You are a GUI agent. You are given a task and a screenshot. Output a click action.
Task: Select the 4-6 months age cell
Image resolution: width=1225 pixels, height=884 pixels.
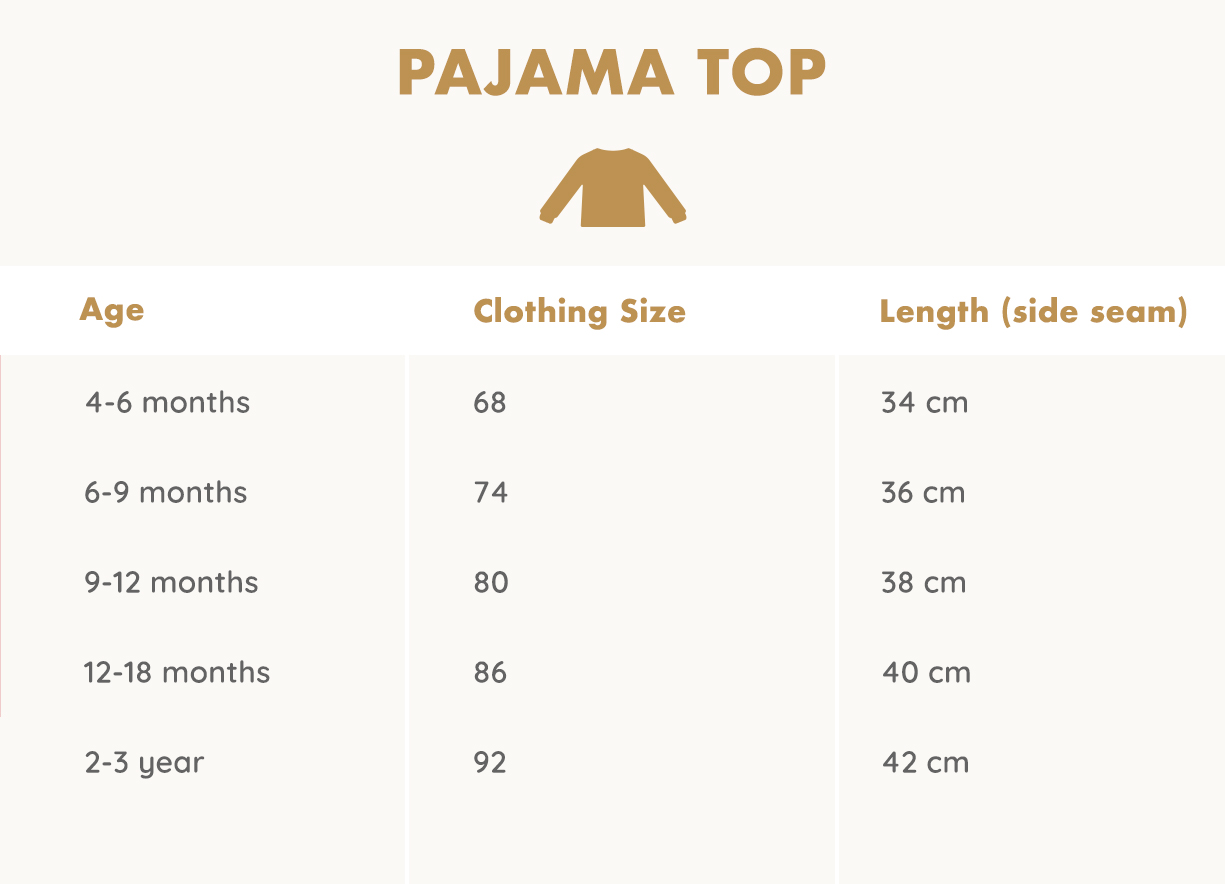coord(167,403)
